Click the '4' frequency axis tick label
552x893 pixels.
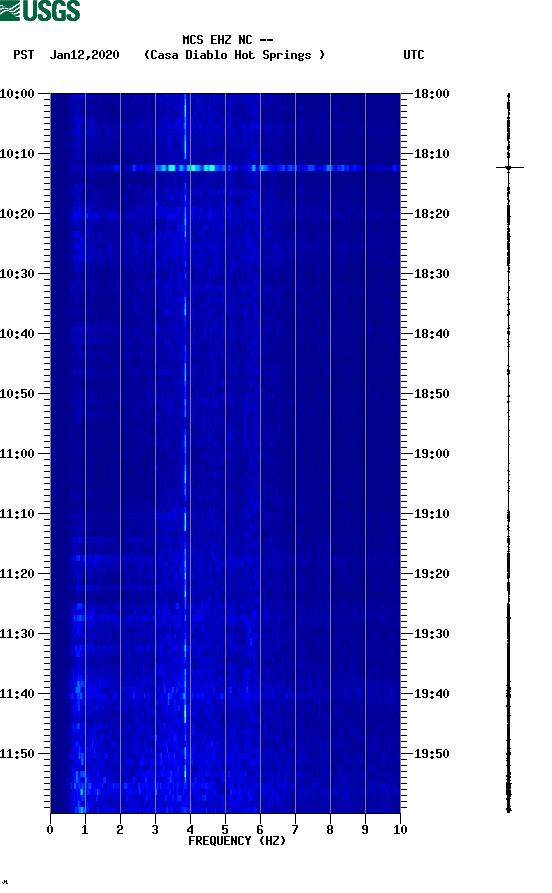click(190, 830)
